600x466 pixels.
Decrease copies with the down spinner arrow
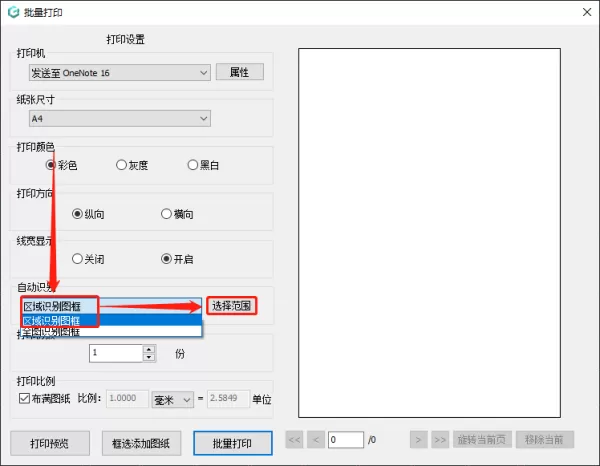coord(149,358)
